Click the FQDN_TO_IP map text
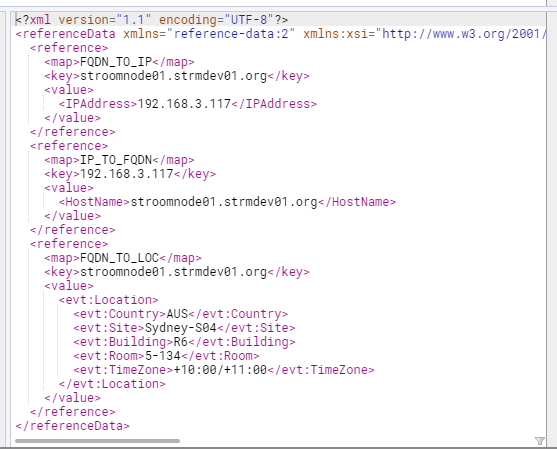Viewport: 557px width, 449px height. (116, 62)
